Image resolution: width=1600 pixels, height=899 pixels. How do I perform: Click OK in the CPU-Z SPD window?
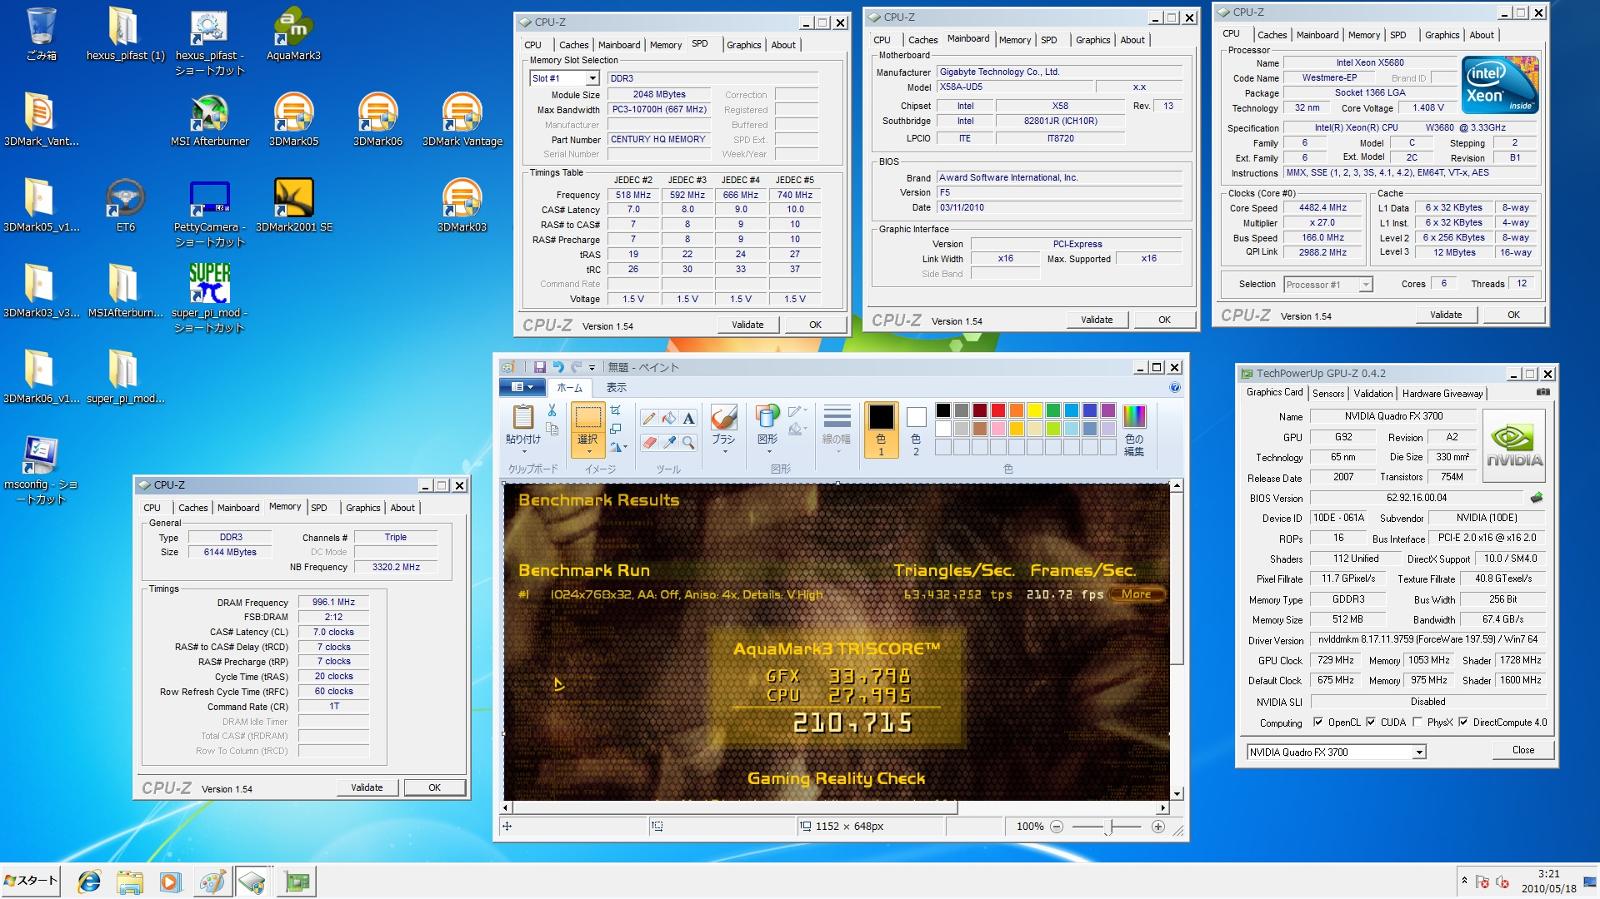click(x=815, y=325)
